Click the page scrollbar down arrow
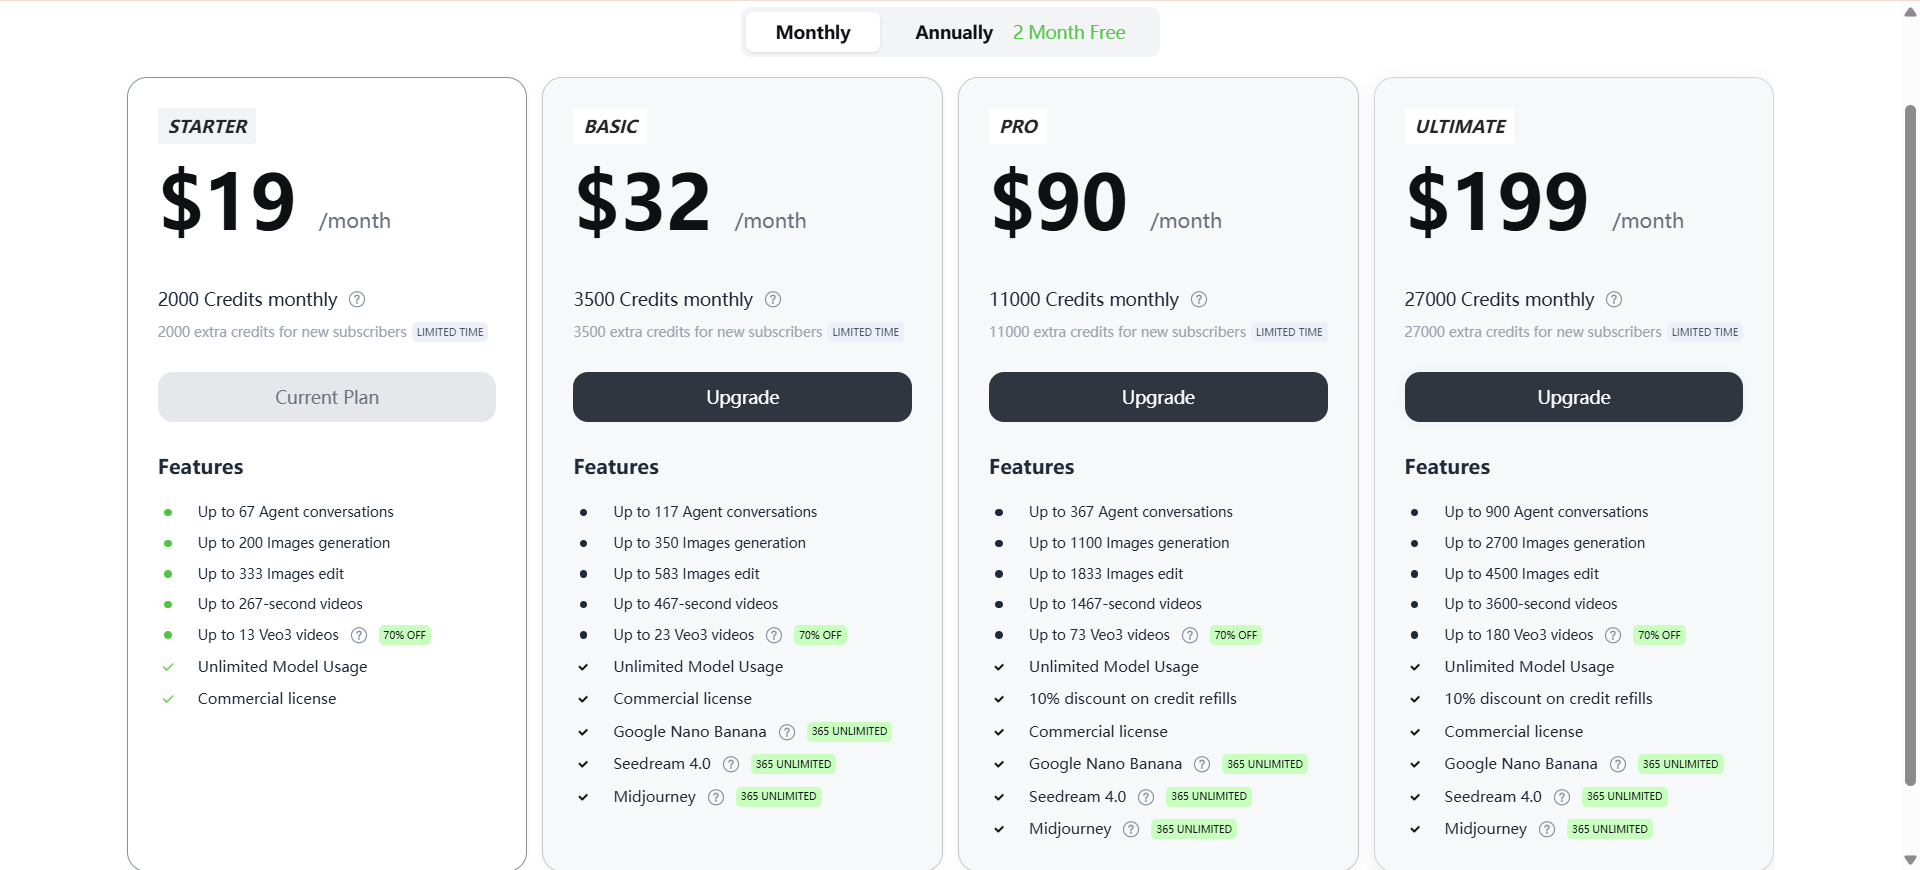This screenshot has width=1920, height=870. click(1910, 859)
